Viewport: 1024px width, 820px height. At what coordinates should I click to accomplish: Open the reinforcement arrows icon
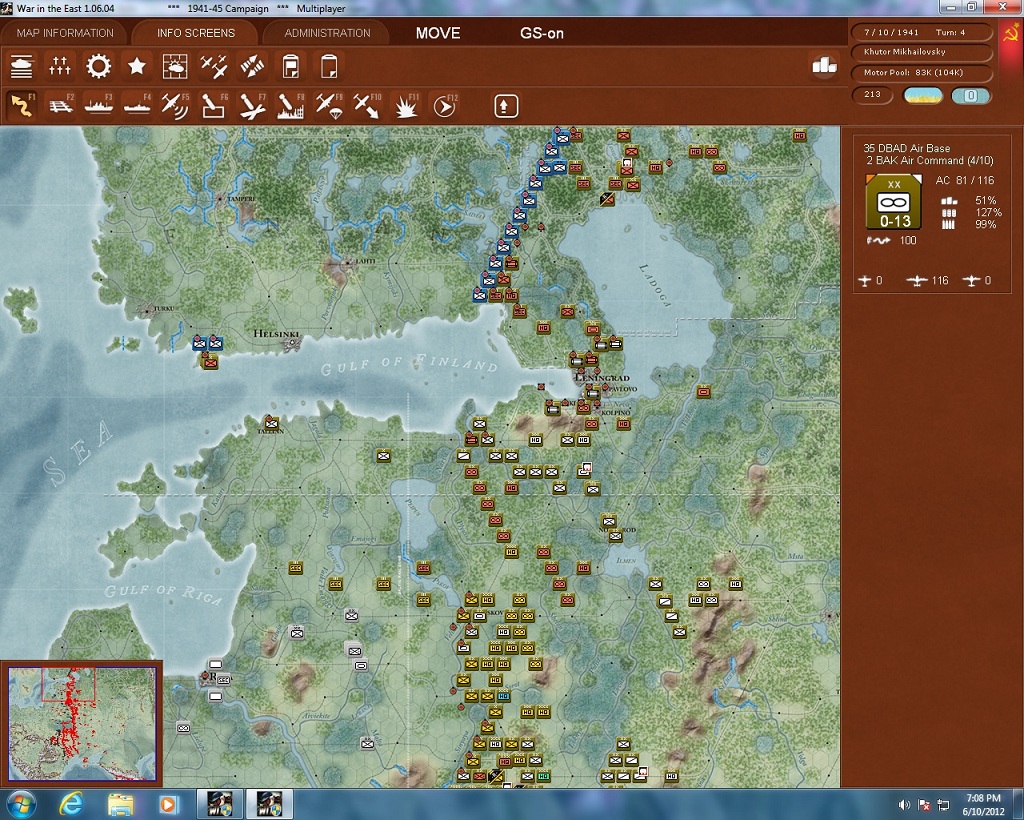tap(252, 66)
